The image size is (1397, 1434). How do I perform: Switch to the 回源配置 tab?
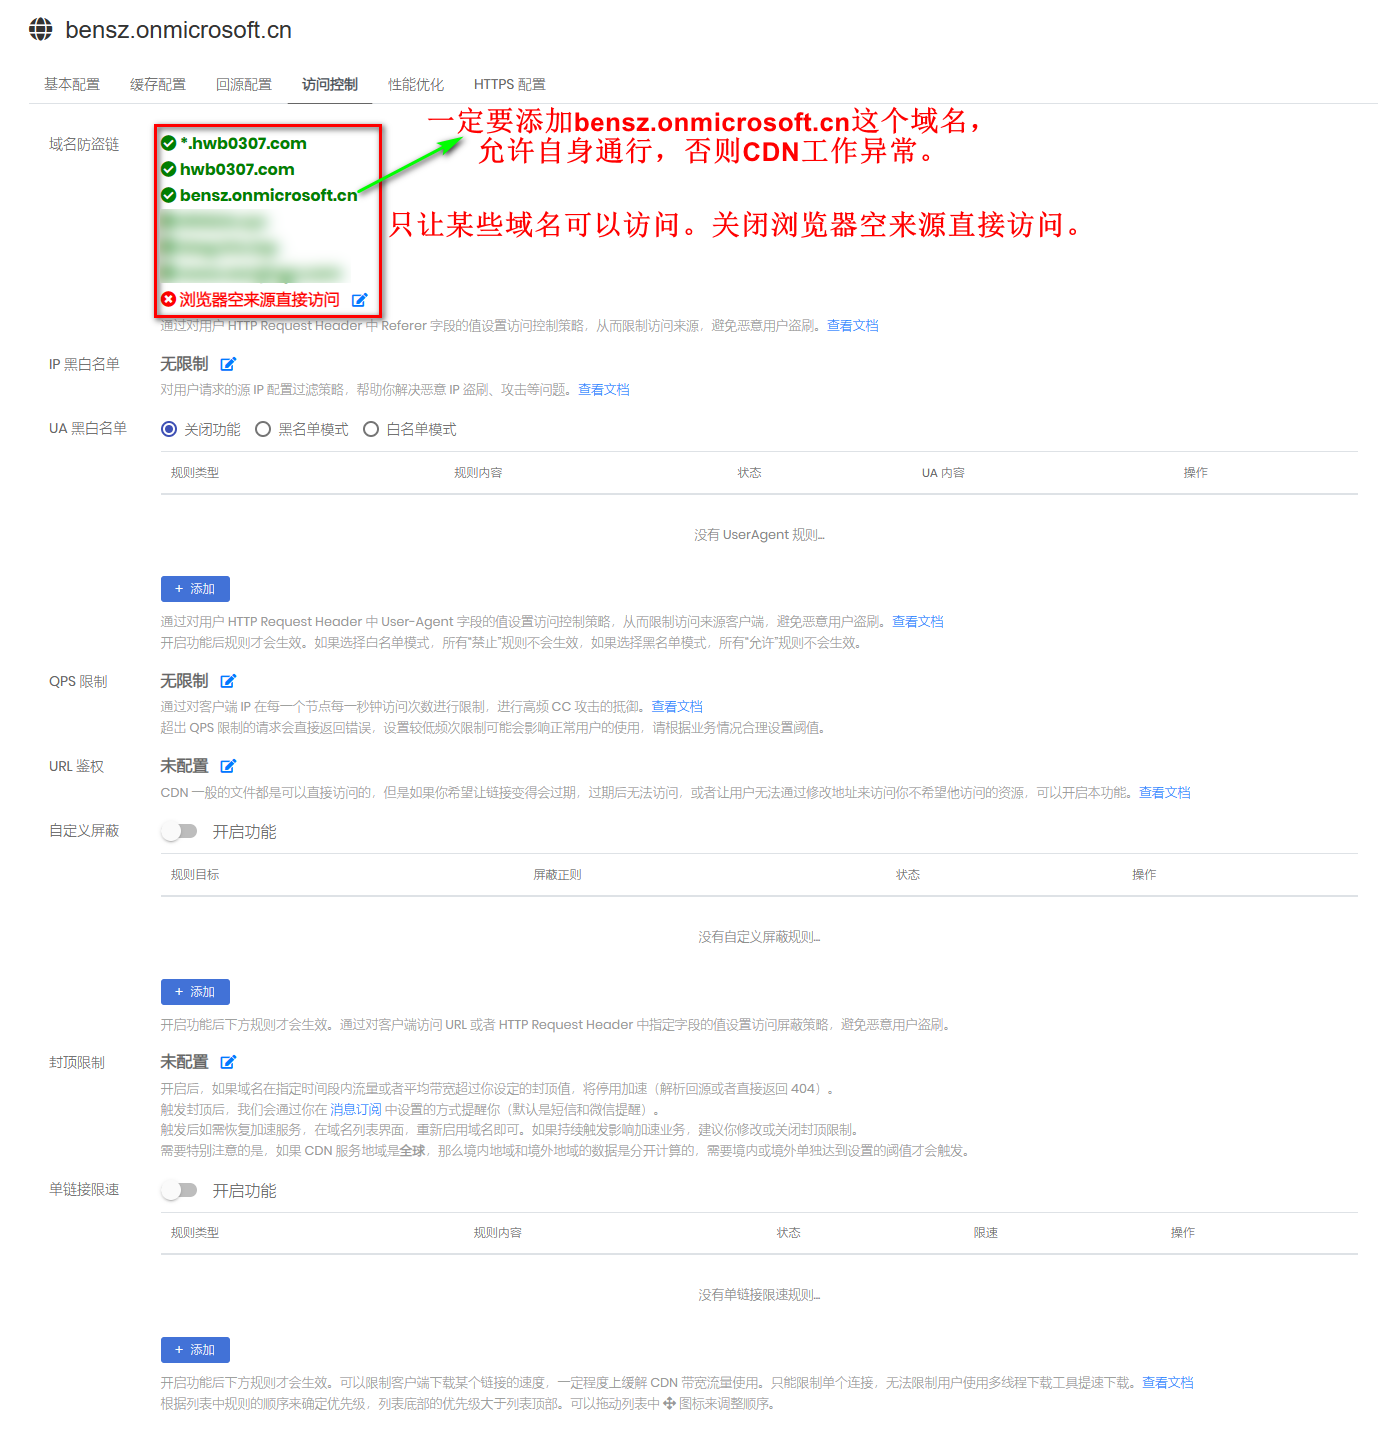tap(243, 84)
